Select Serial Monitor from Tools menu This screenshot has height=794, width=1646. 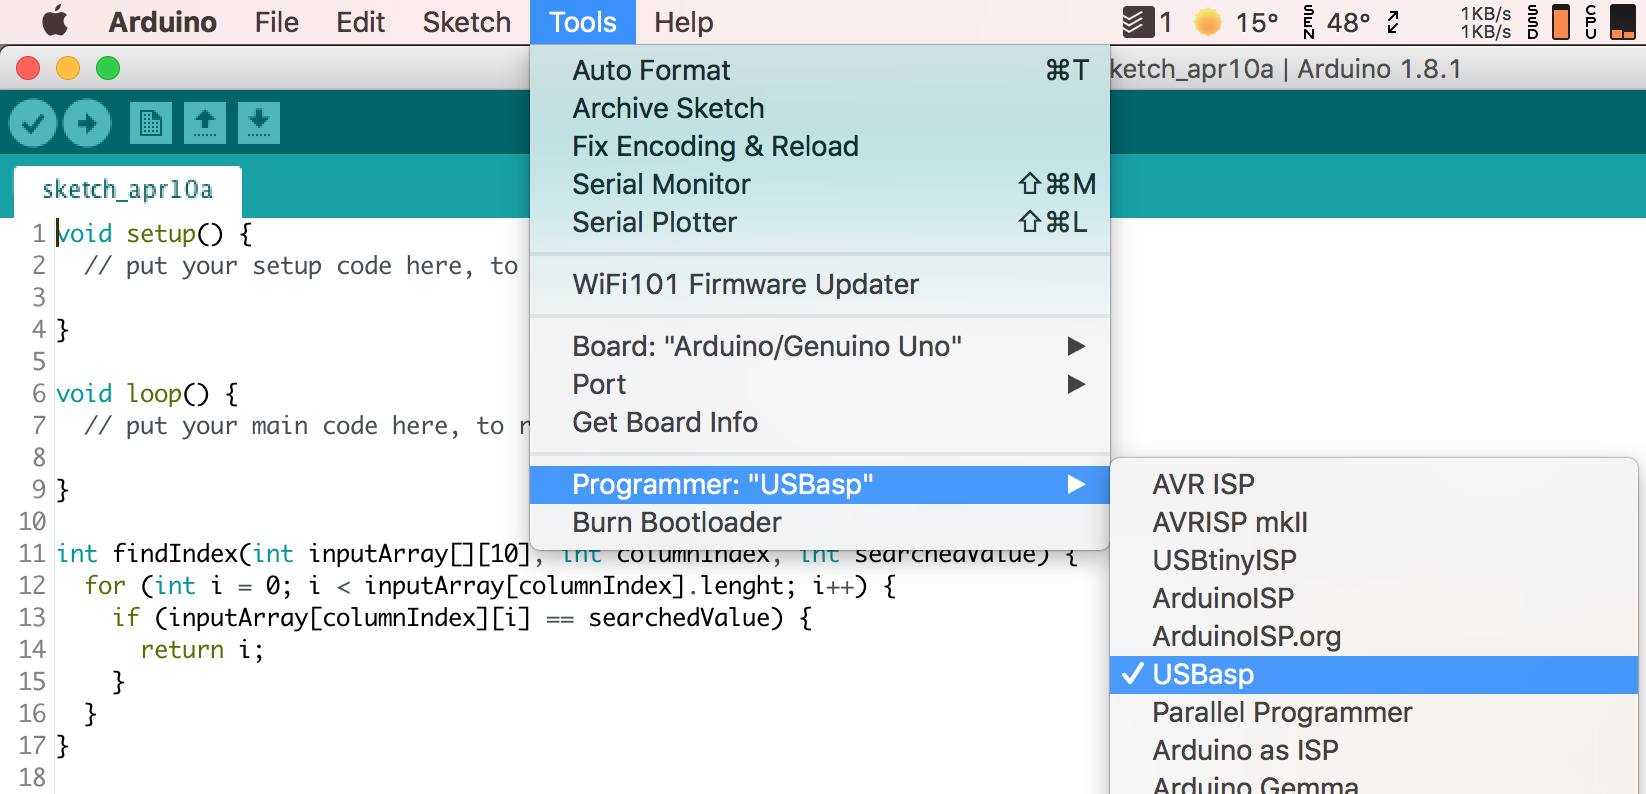pyautogui.click(x=661, y=185)
